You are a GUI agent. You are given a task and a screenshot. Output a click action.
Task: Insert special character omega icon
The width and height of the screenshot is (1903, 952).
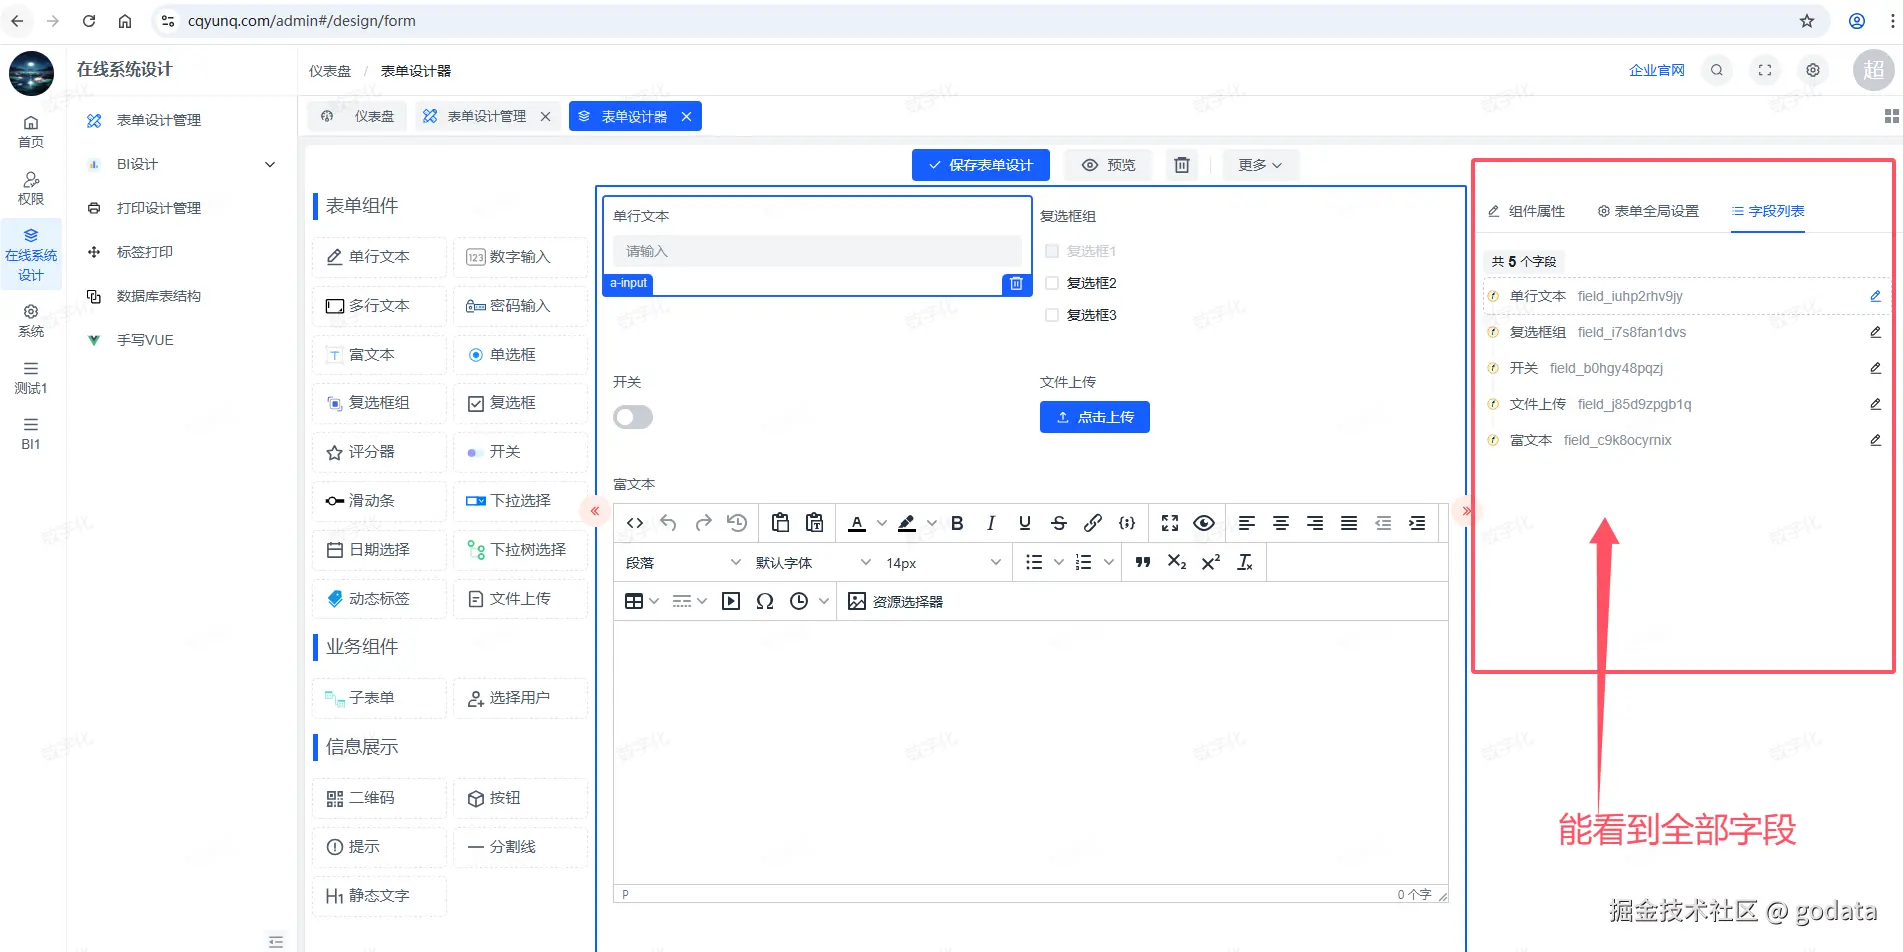pyautogui.click(x=765, y=601)
